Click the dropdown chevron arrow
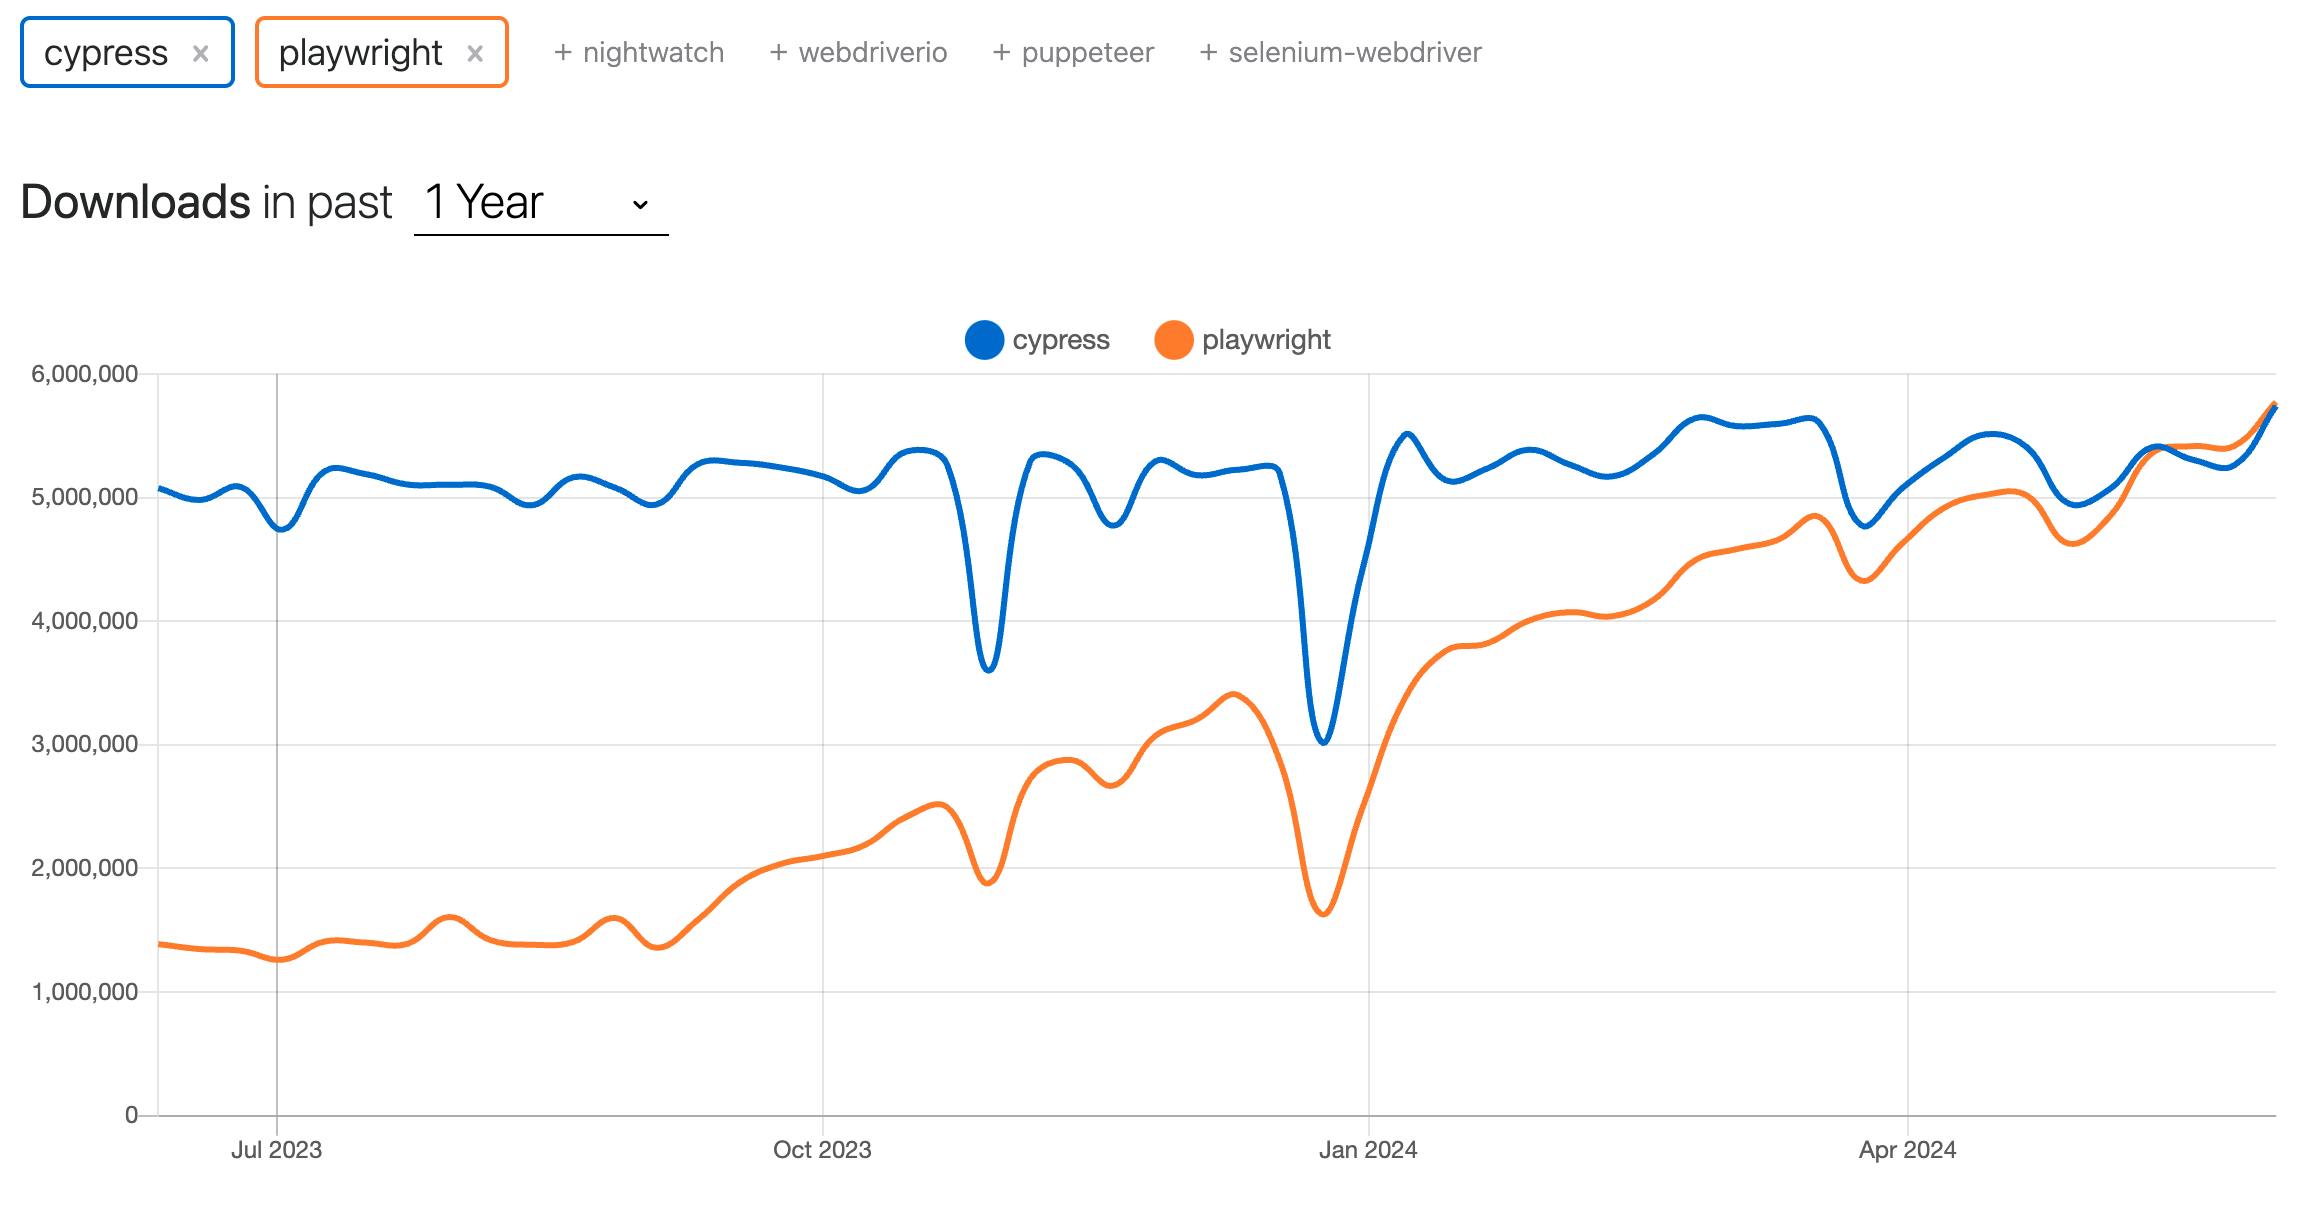 click(640, 205)
